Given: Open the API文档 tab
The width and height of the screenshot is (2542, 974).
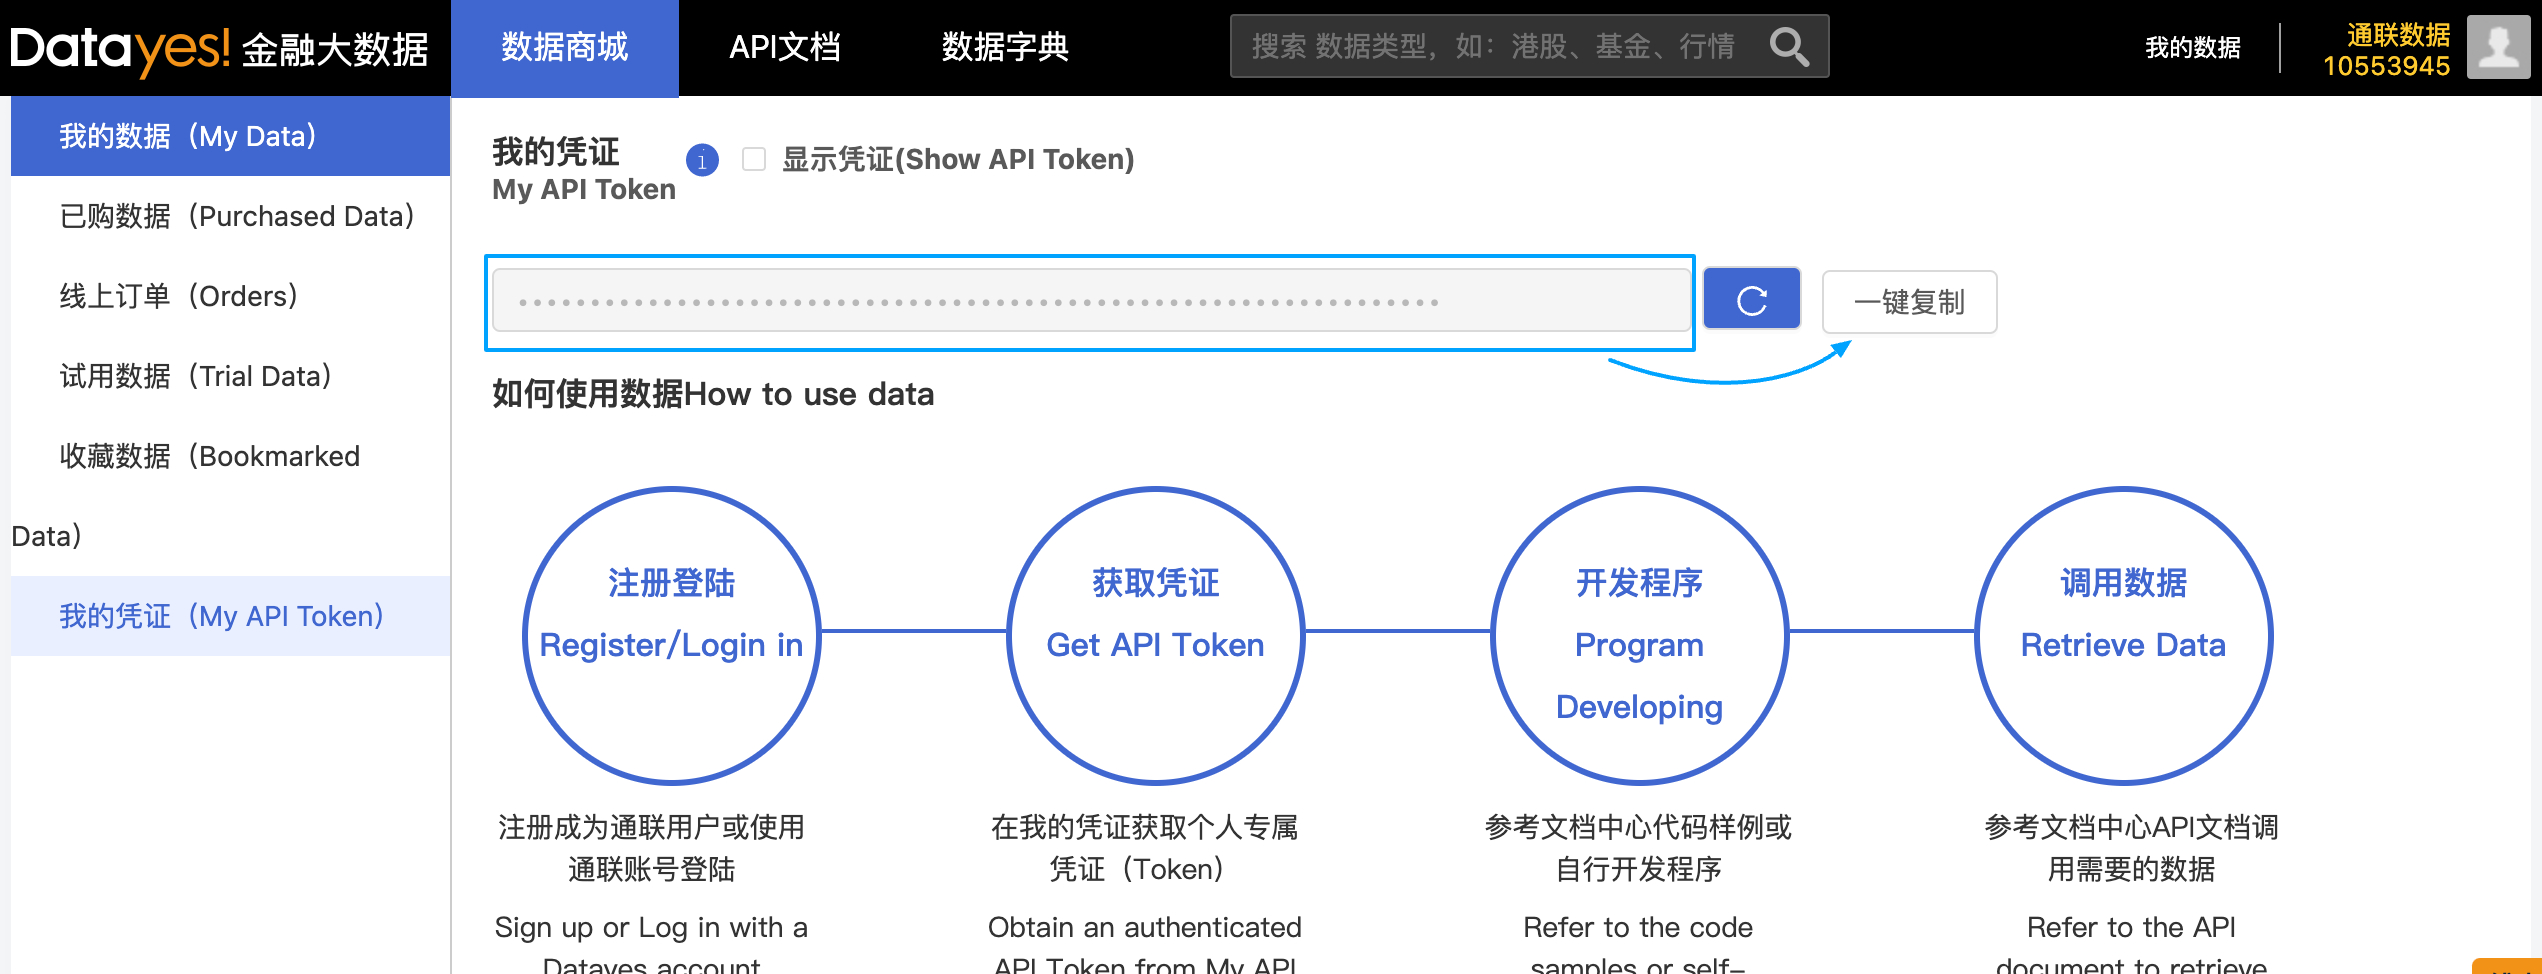Looking at the screenshot, I should pos(785,47).
